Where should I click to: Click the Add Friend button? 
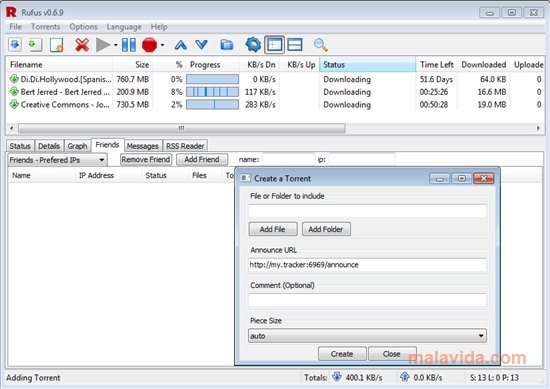pyautogui.click(x=202, y=160)
